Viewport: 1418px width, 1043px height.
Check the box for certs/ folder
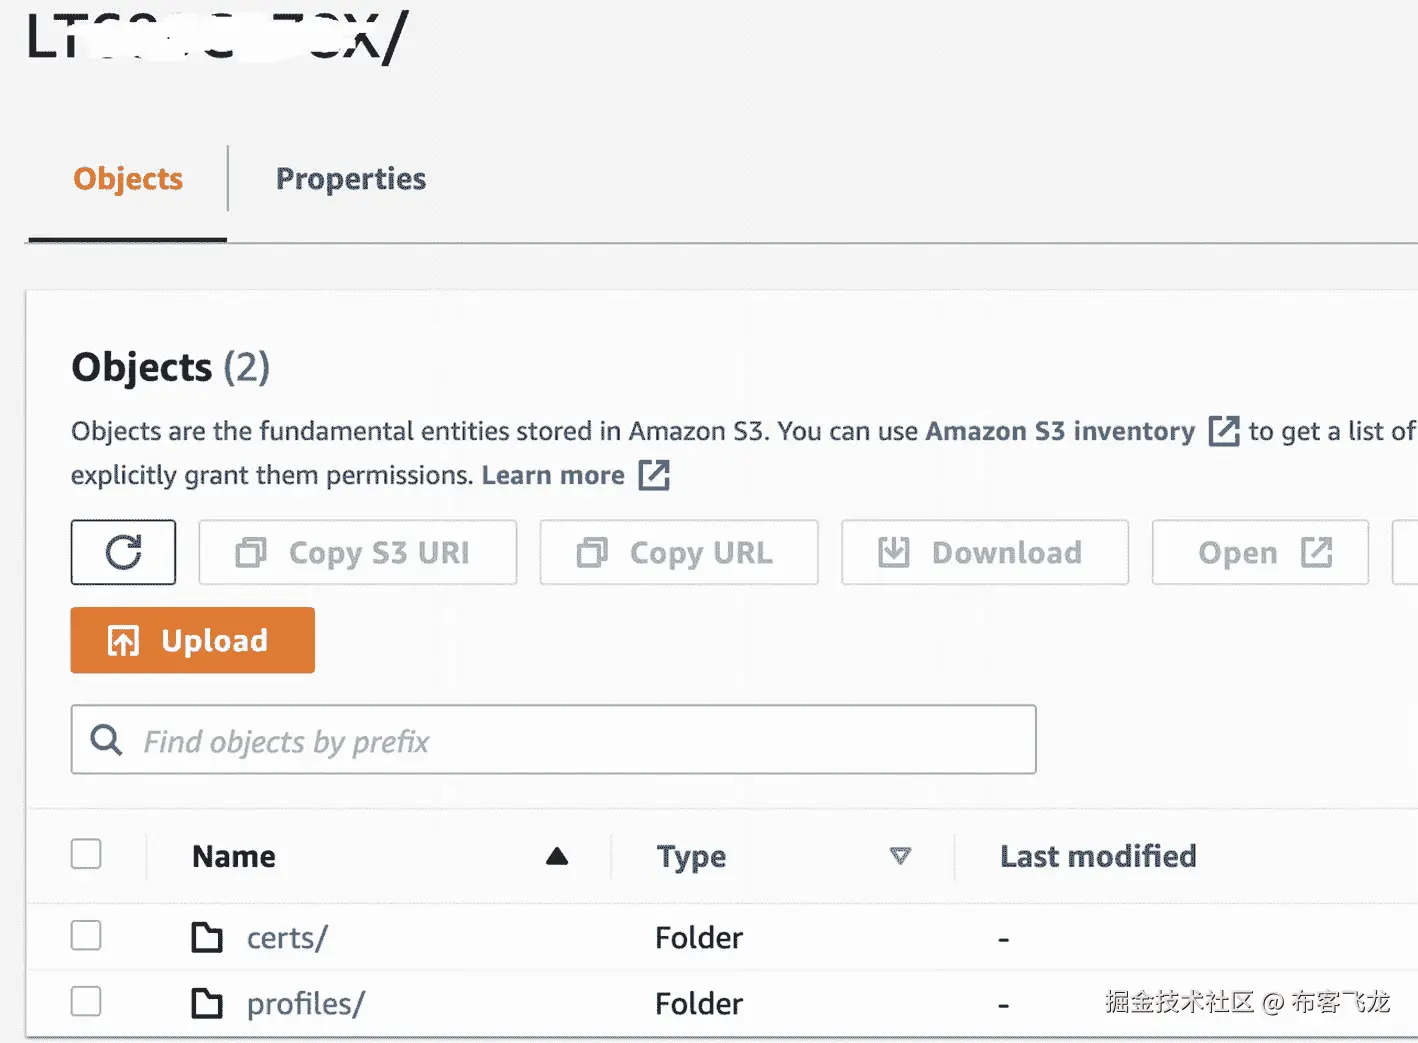click(86, 936)
